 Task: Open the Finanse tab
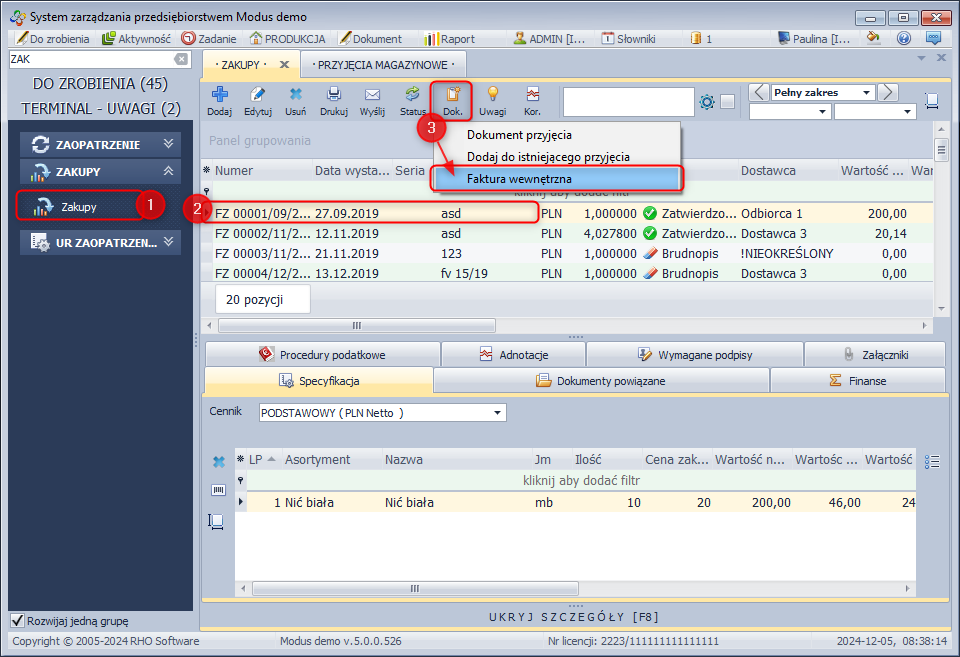click(857, 380)
